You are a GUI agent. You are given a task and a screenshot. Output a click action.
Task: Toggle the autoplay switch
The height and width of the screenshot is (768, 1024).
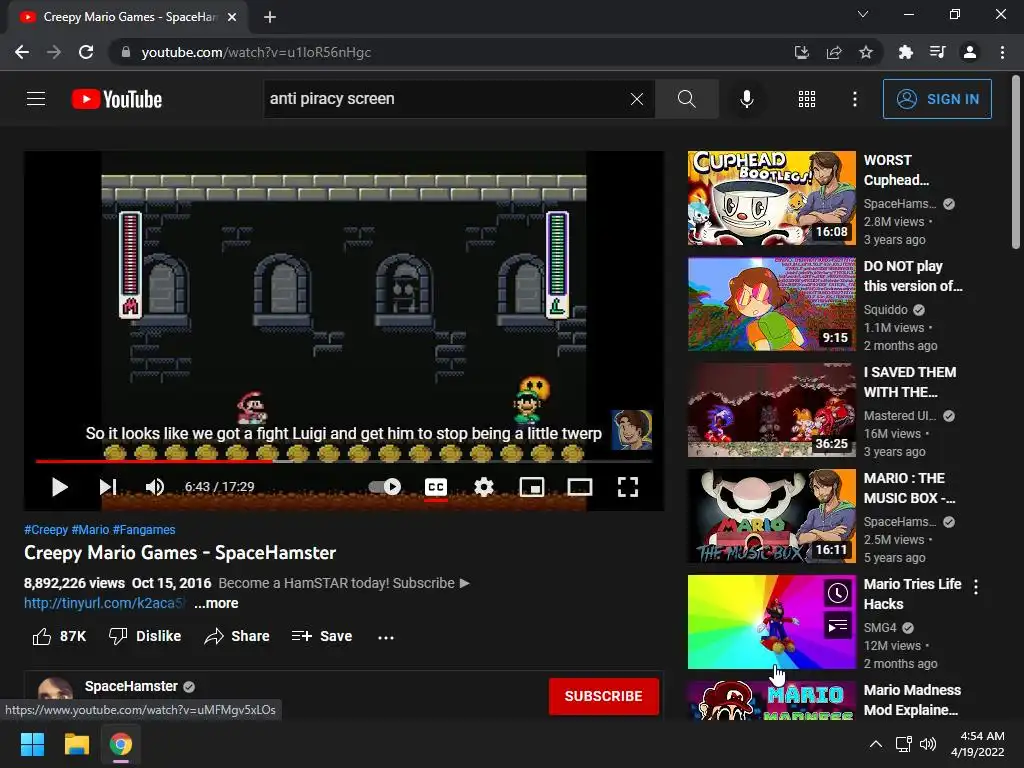point(385,487)
